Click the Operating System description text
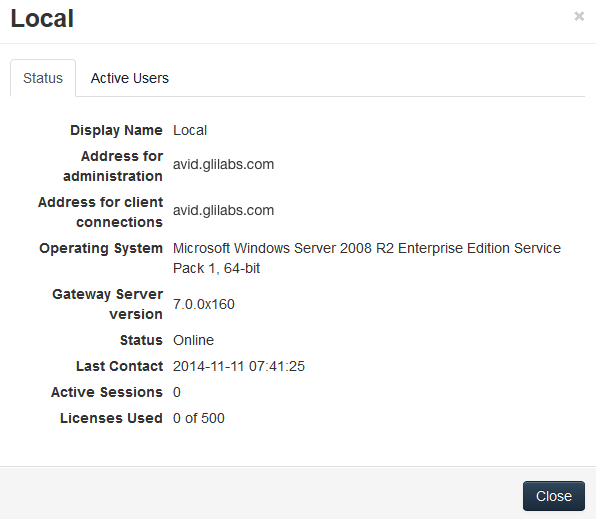 coord(367,258)
